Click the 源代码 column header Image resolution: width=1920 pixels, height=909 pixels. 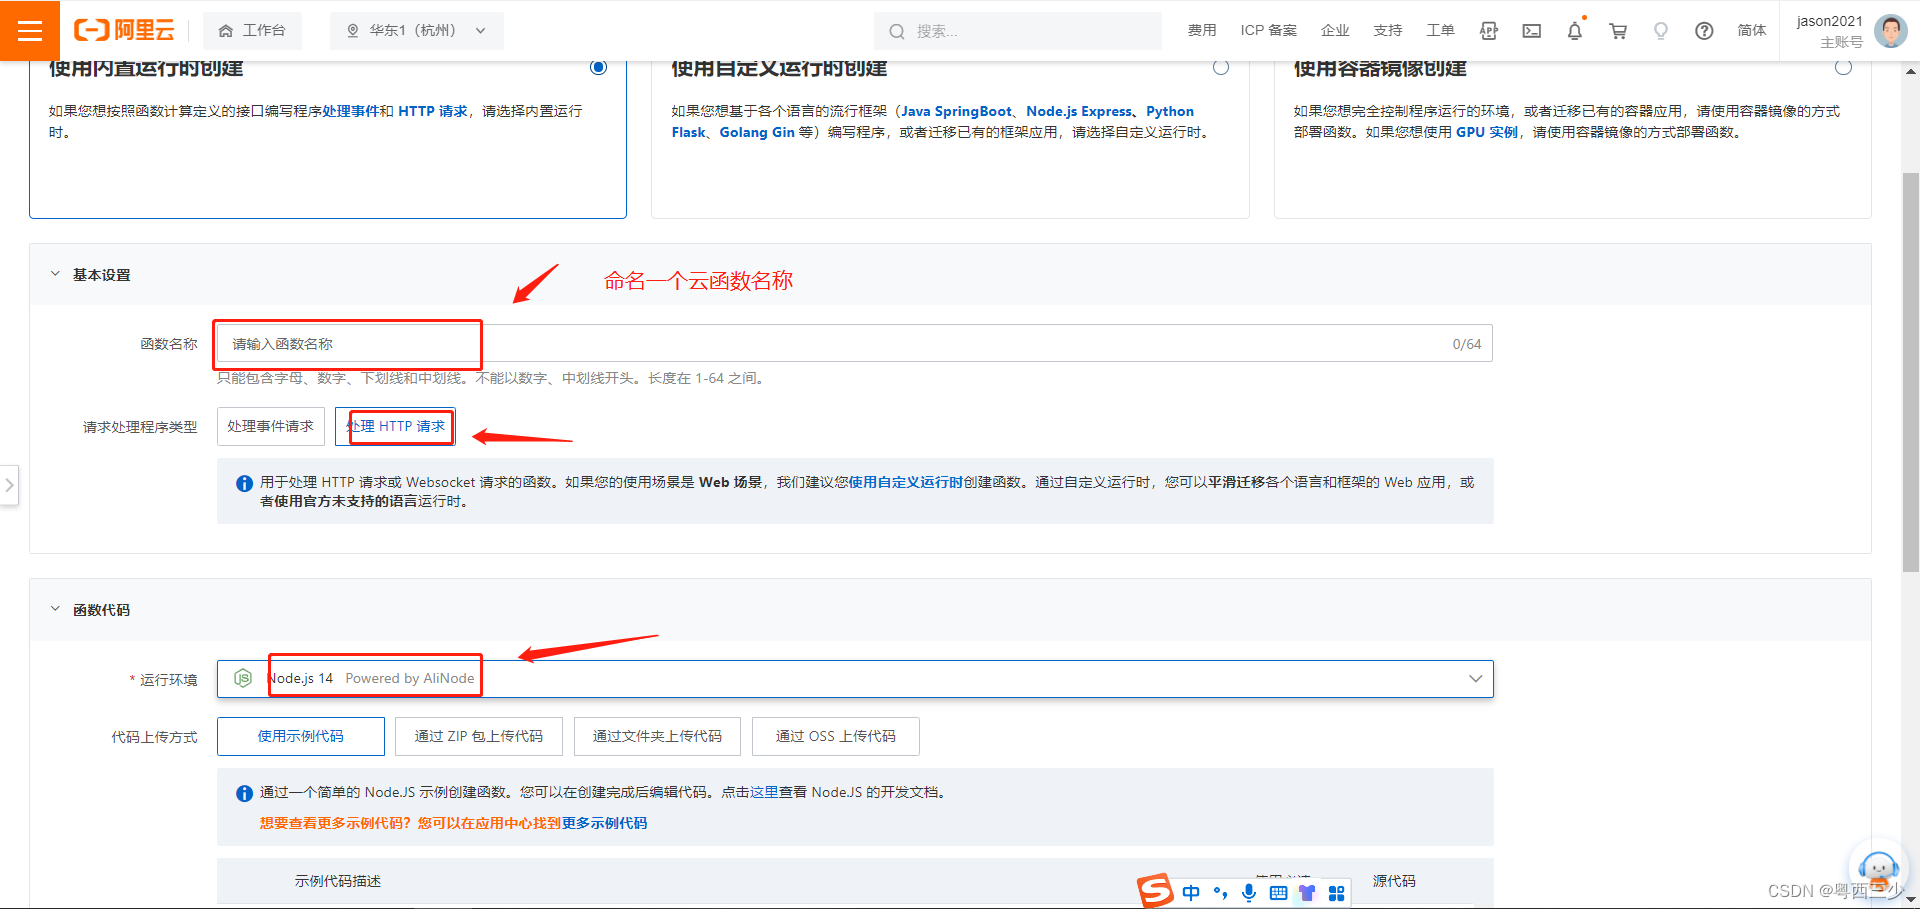coord(1394,881)
